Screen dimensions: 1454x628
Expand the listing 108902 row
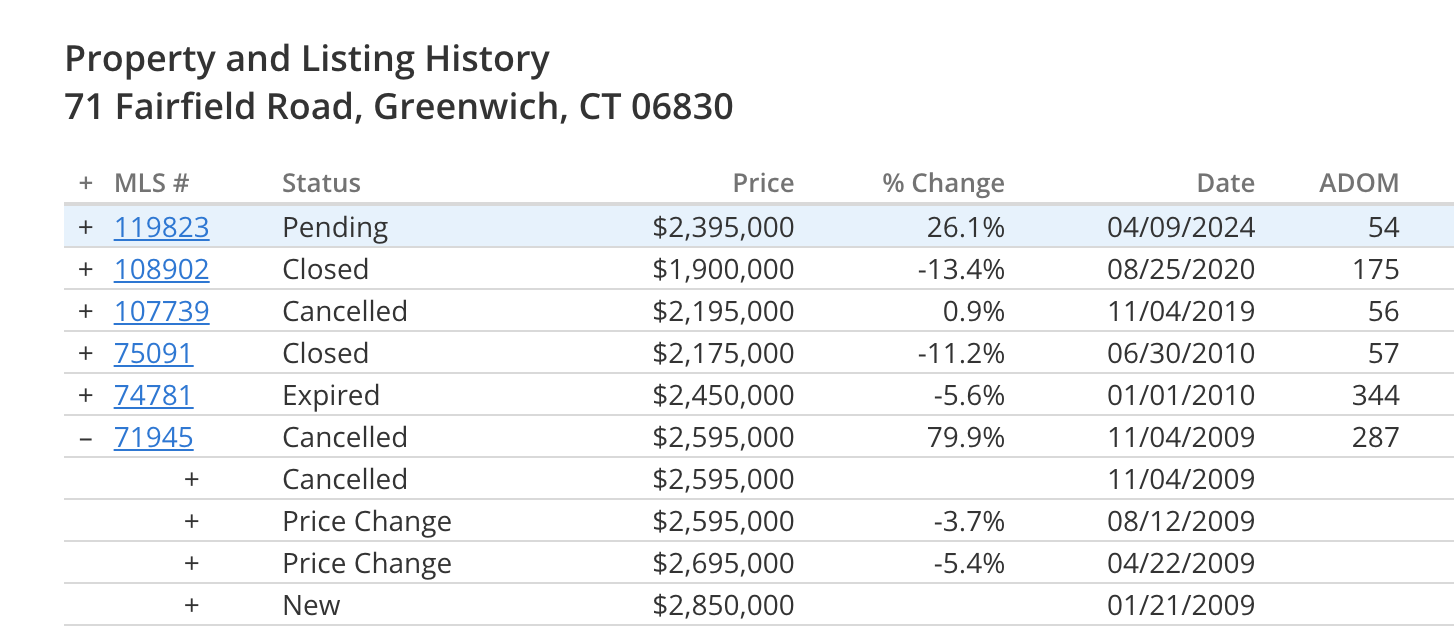[86, 269]
